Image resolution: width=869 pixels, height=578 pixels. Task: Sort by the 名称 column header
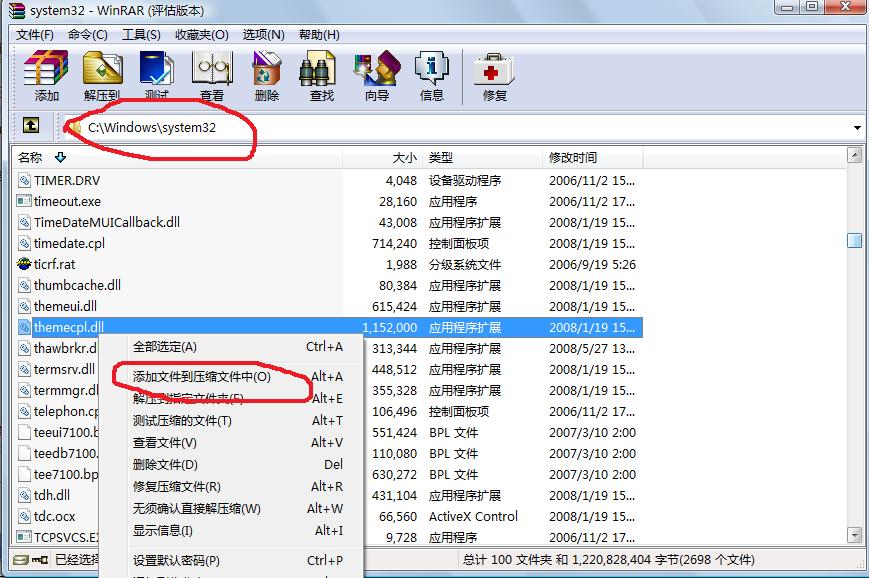point(177,157)
